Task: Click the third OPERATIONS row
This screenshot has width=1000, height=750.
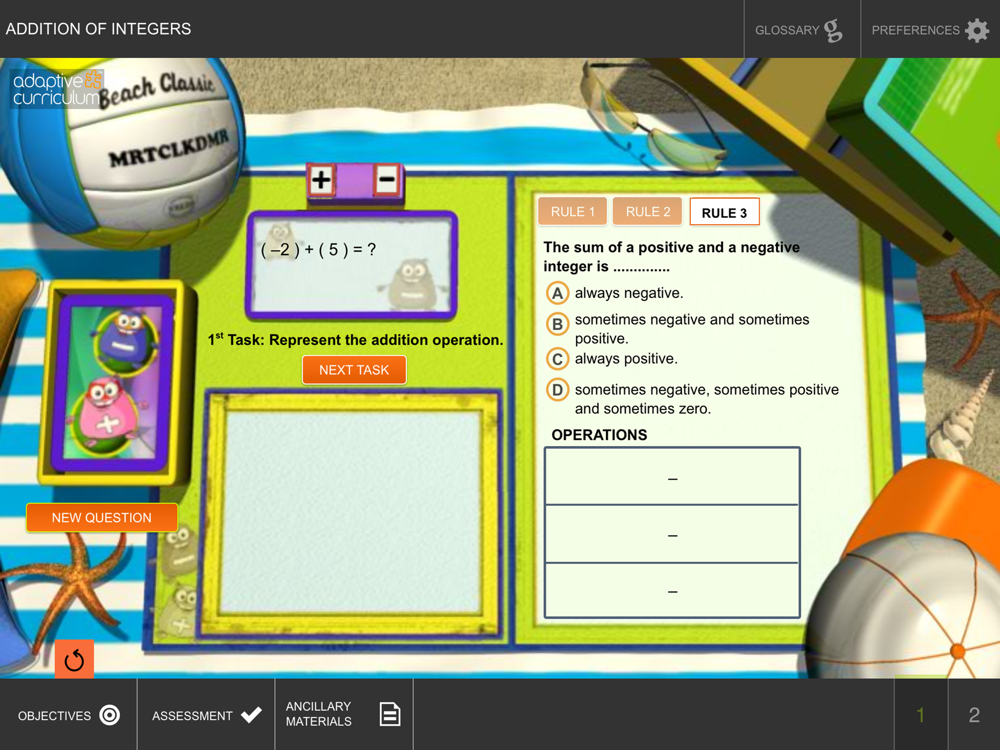Action: [x=672, y=591]
